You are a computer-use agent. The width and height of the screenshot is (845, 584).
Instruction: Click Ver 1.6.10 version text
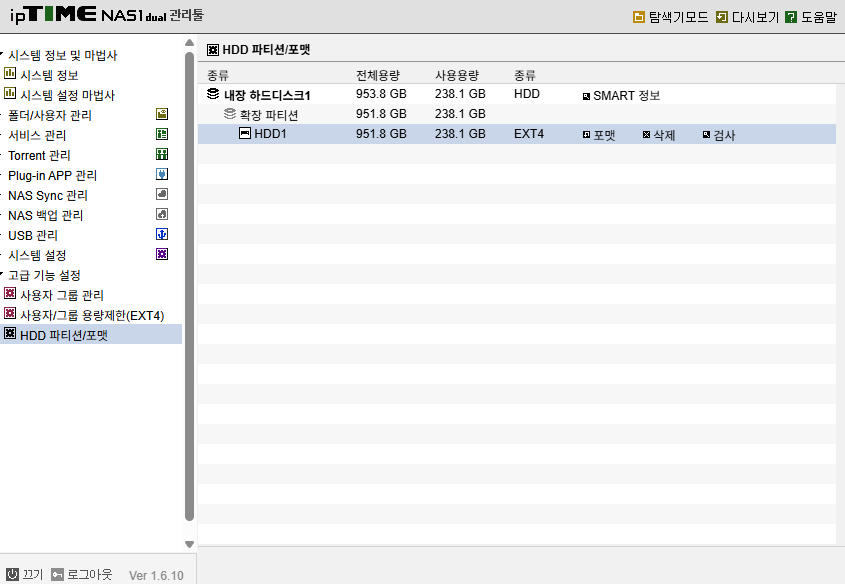click(x=156, y=575)
